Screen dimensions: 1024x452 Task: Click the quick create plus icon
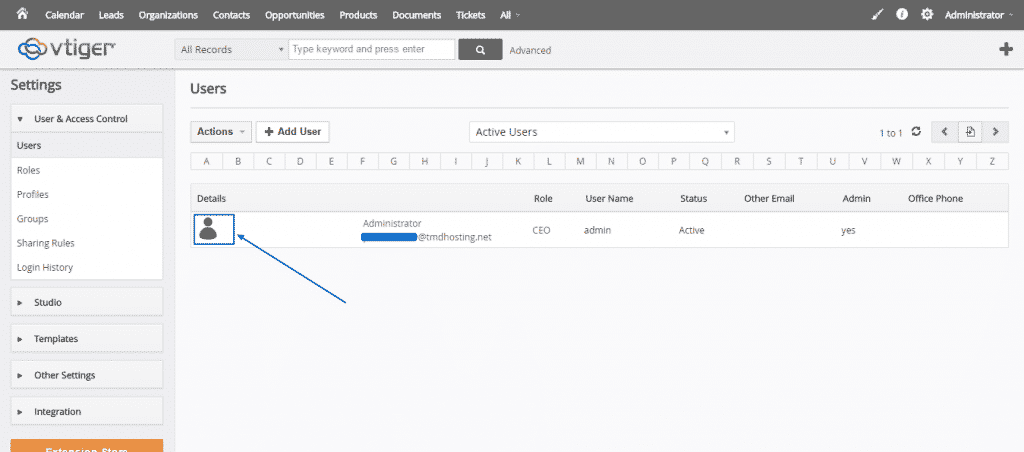1006,49
